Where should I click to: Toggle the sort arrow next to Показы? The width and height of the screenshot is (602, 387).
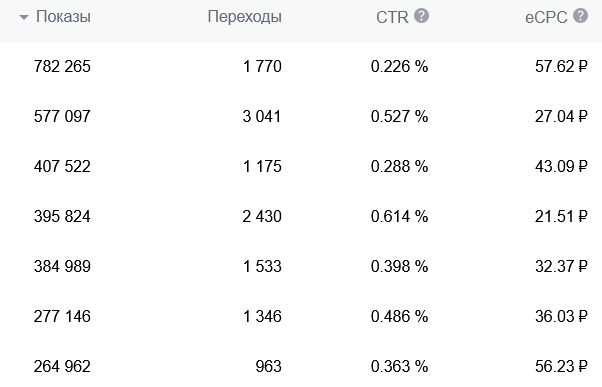(x=24, y=17)
